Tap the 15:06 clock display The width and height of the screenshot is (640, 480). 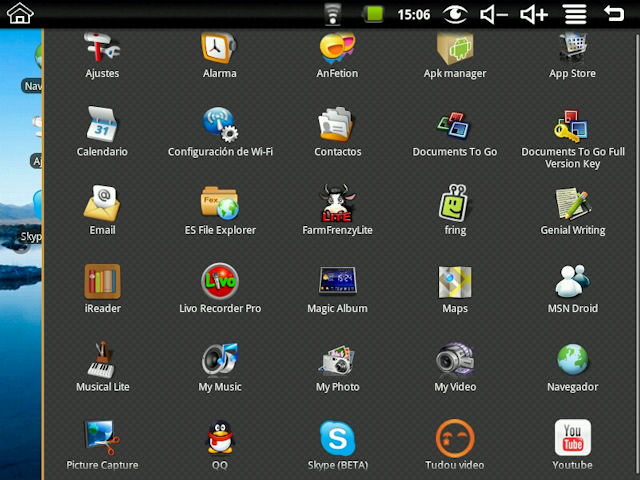click(x=414, y=15)
